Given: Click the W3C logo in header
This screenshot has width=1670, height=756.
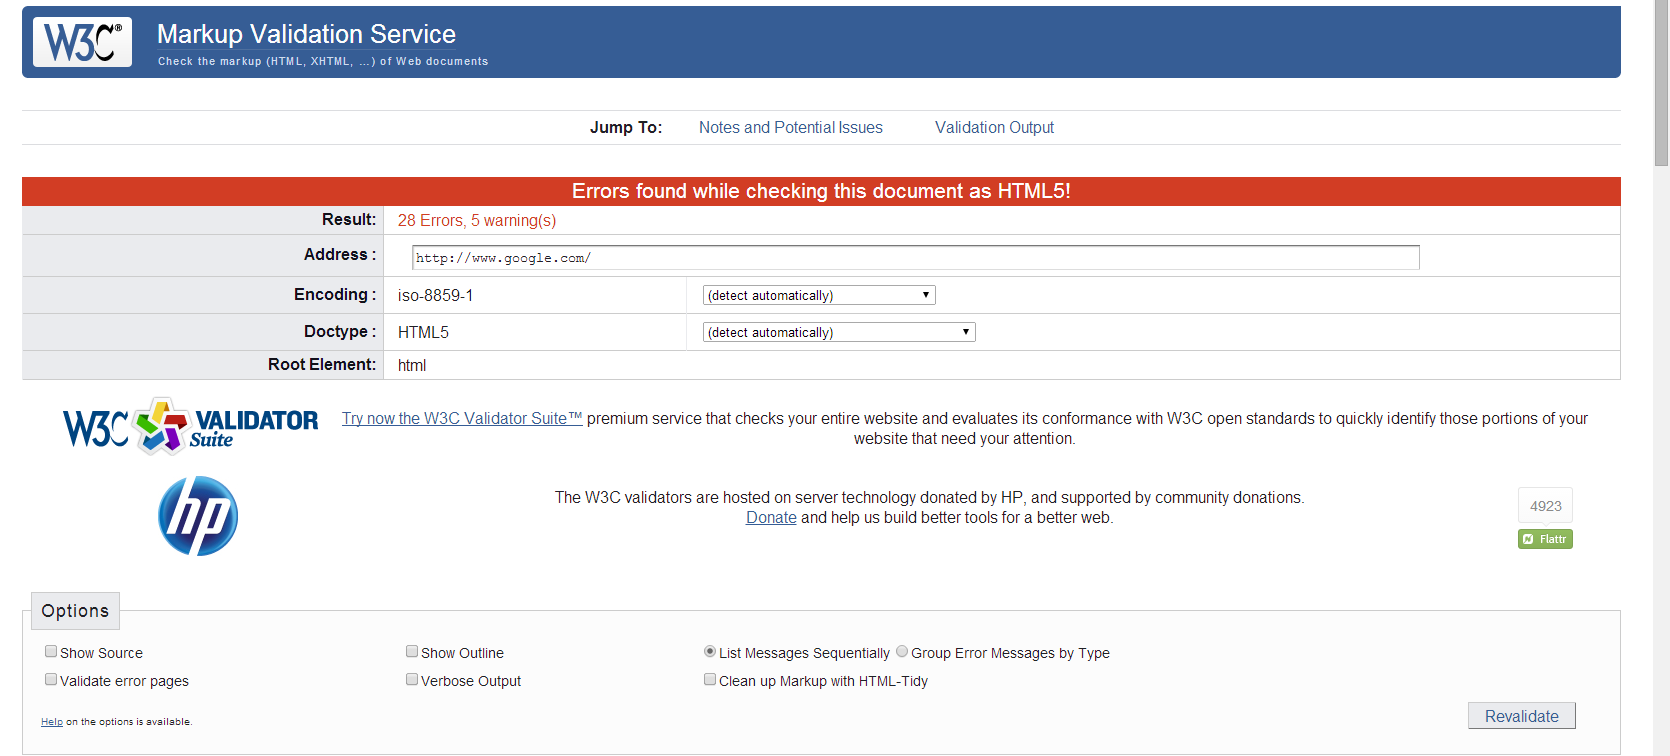Looking at the screenshot, I should [x=82, y=42].
